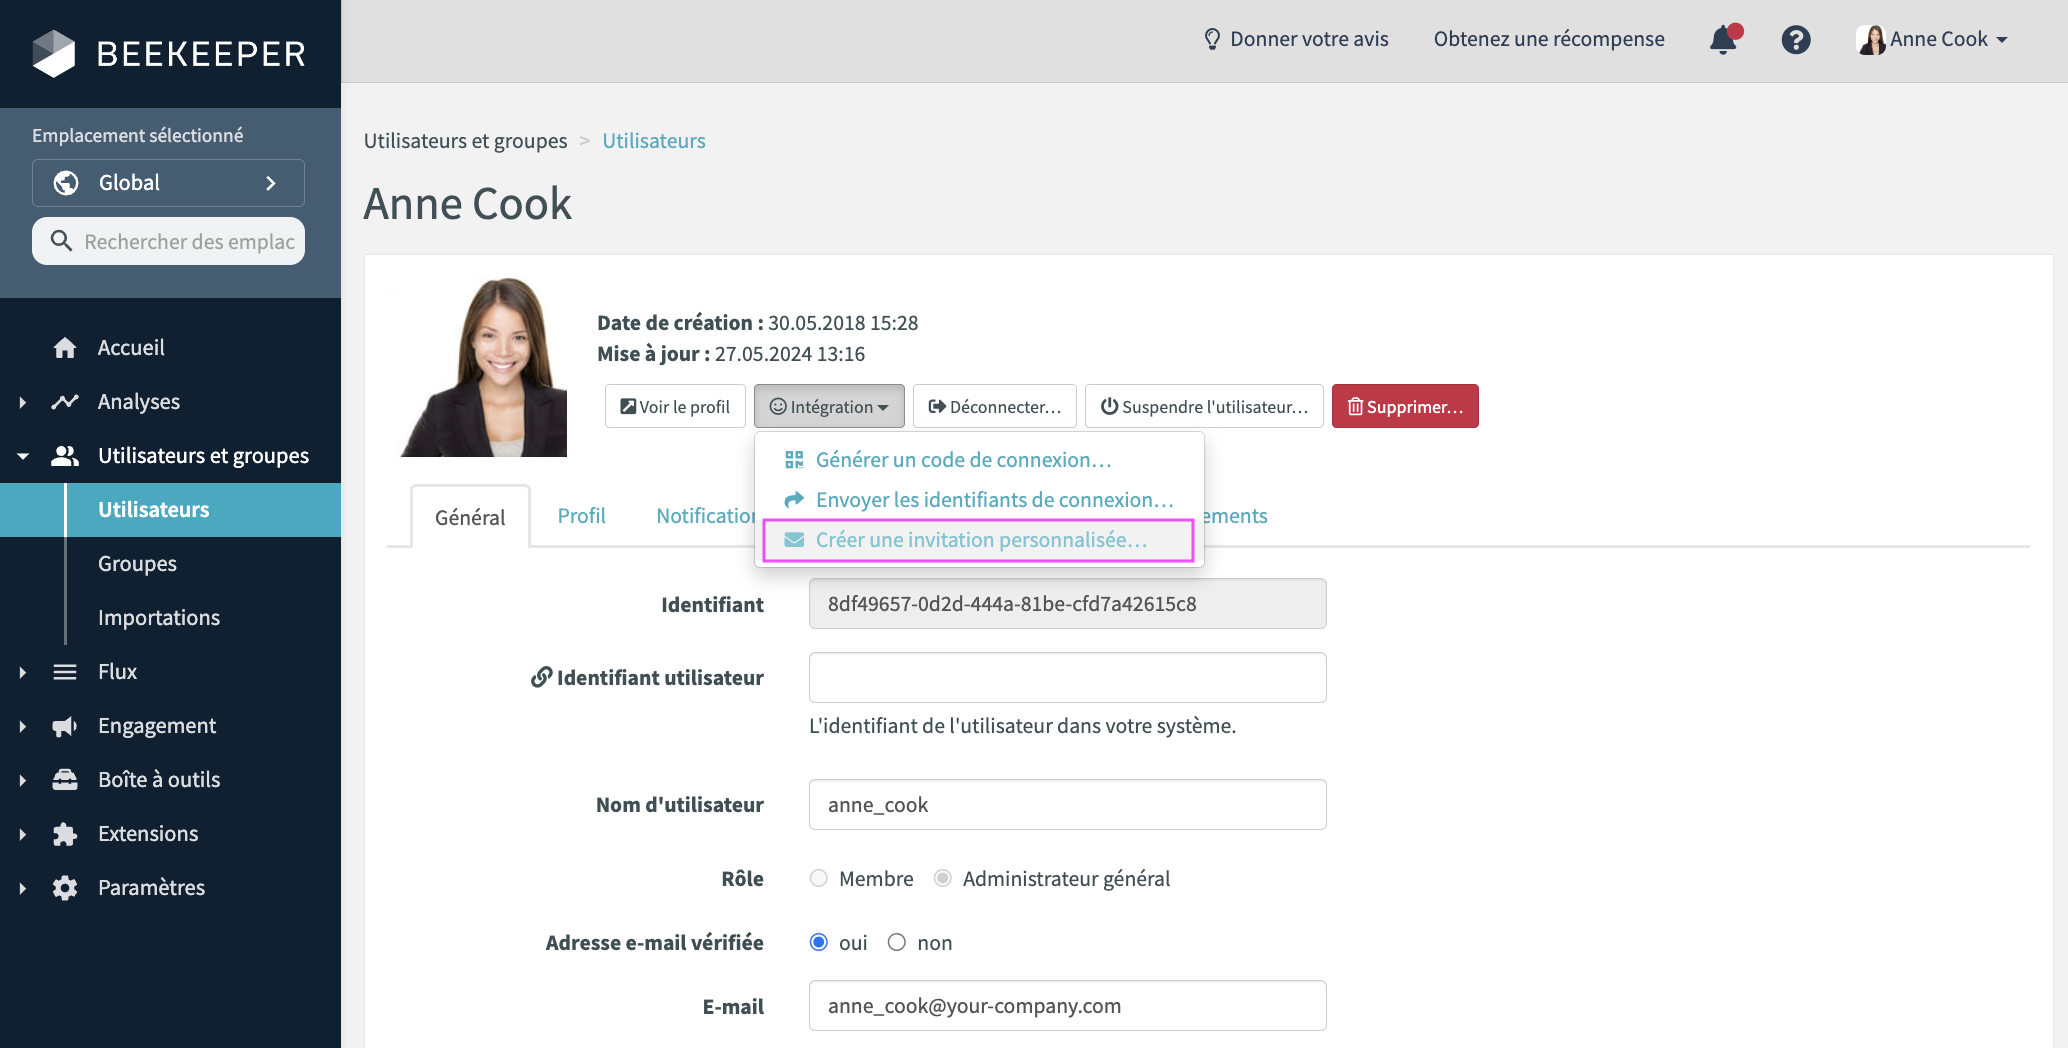The width and height of the screenshot is (2068, 1048).
Task: Expand the Analyses sidebar section
Action: (23, 402)
